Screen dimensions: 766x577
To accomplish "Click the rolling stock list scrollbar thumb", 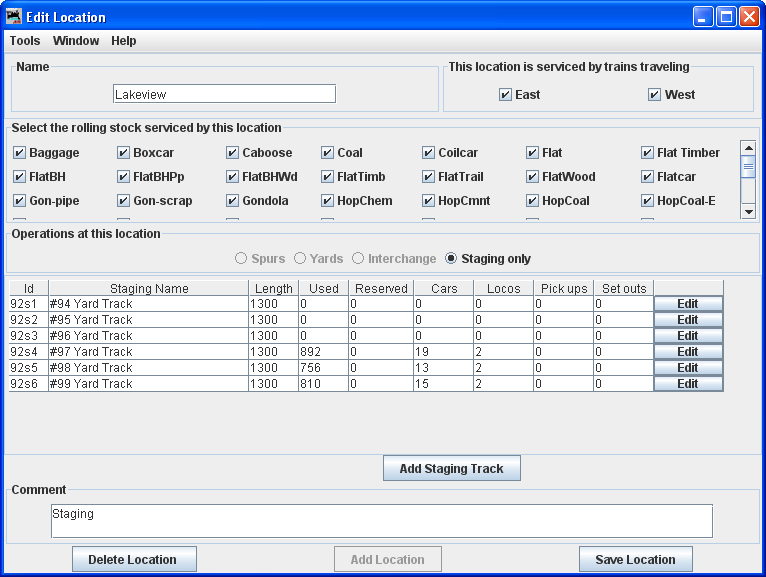I will 748,167.
